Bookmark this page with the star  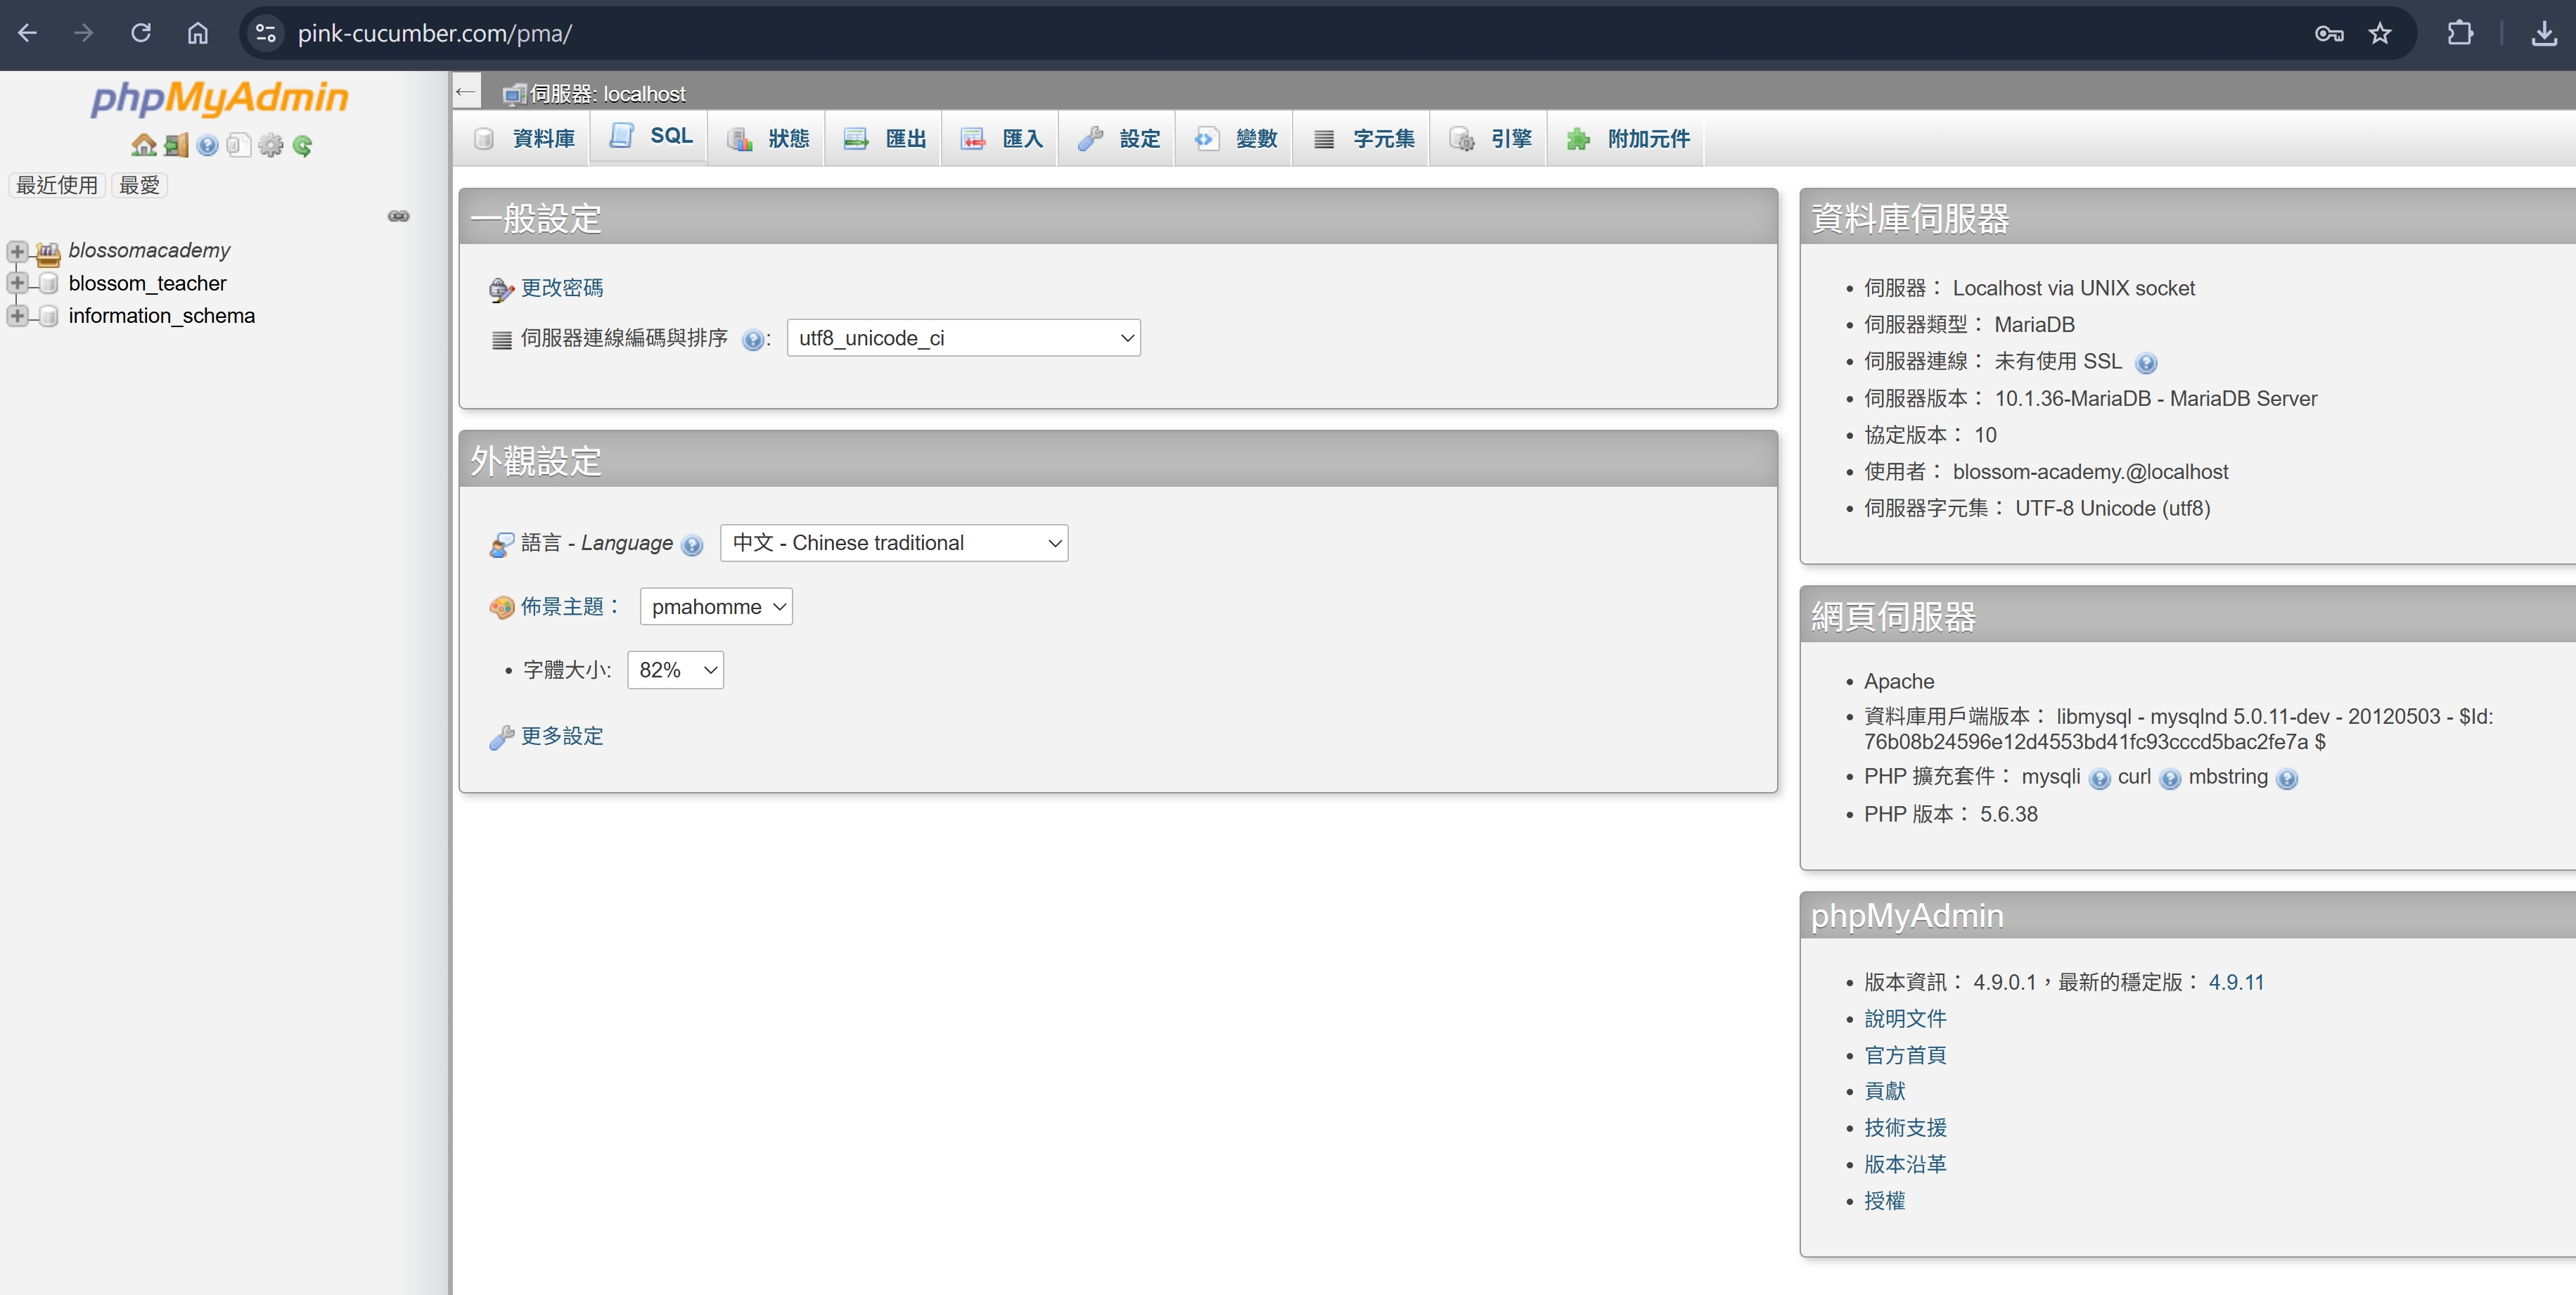coord(2380,33)
